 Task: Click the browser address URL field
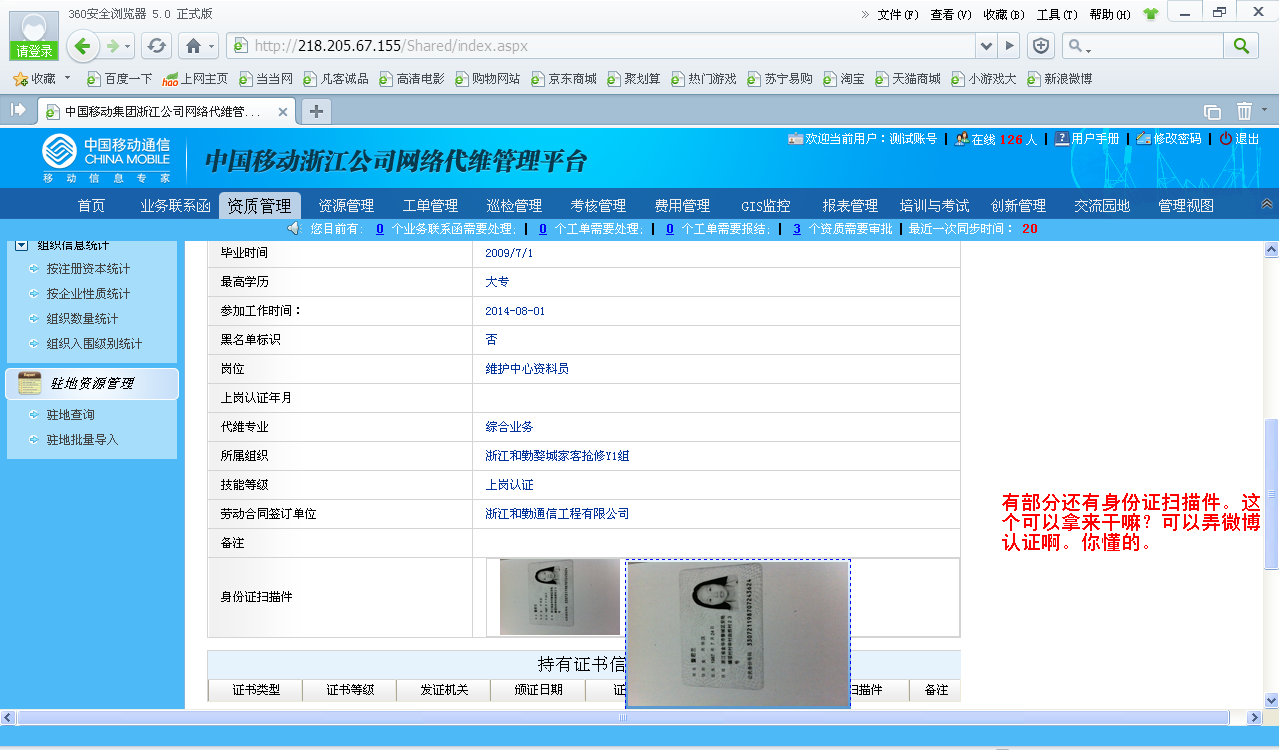pos(600,46)
